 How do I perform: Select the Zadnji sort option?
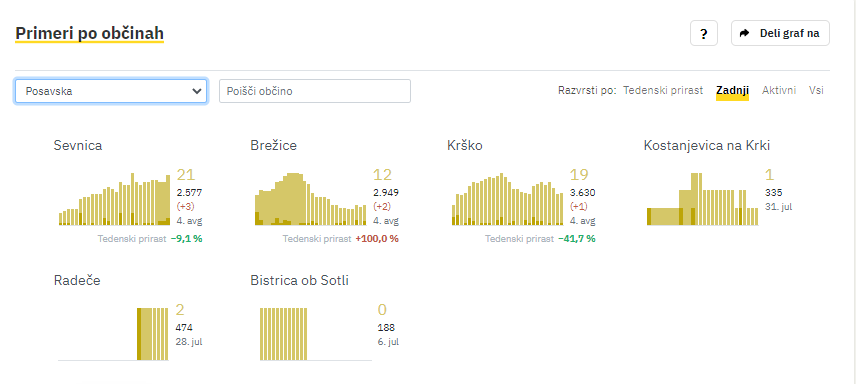tap(732, 91)
